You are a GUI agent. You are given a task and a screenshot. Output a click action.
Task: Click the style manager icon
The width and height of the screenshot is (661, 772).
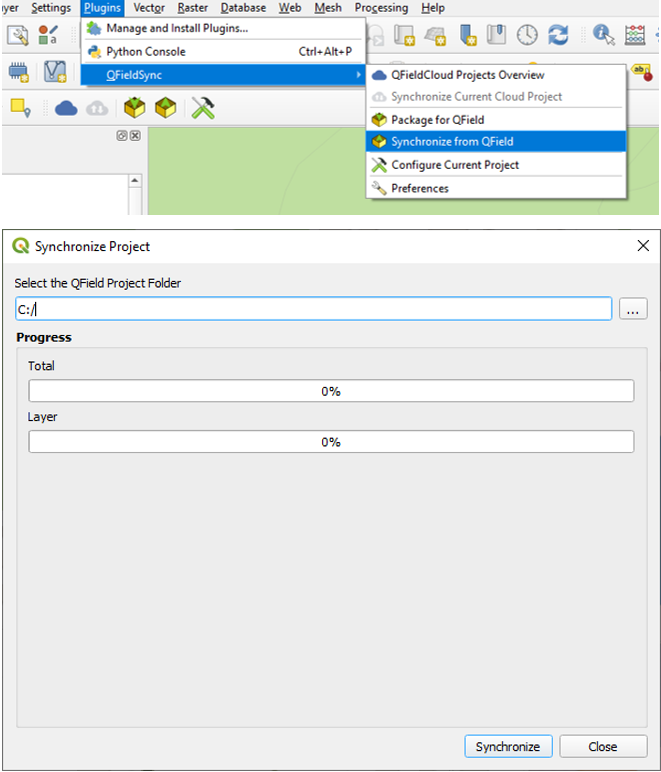coord(48,35)
